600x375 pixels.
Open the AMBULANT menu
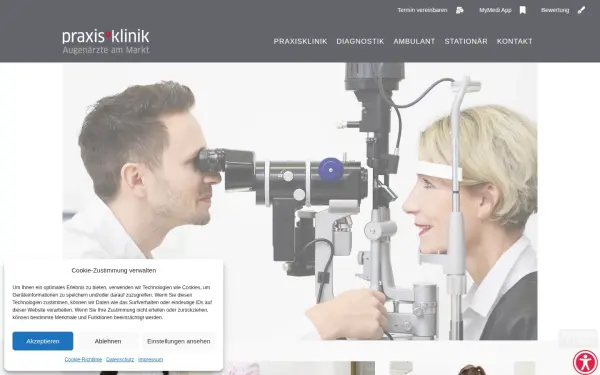point(414,41)
